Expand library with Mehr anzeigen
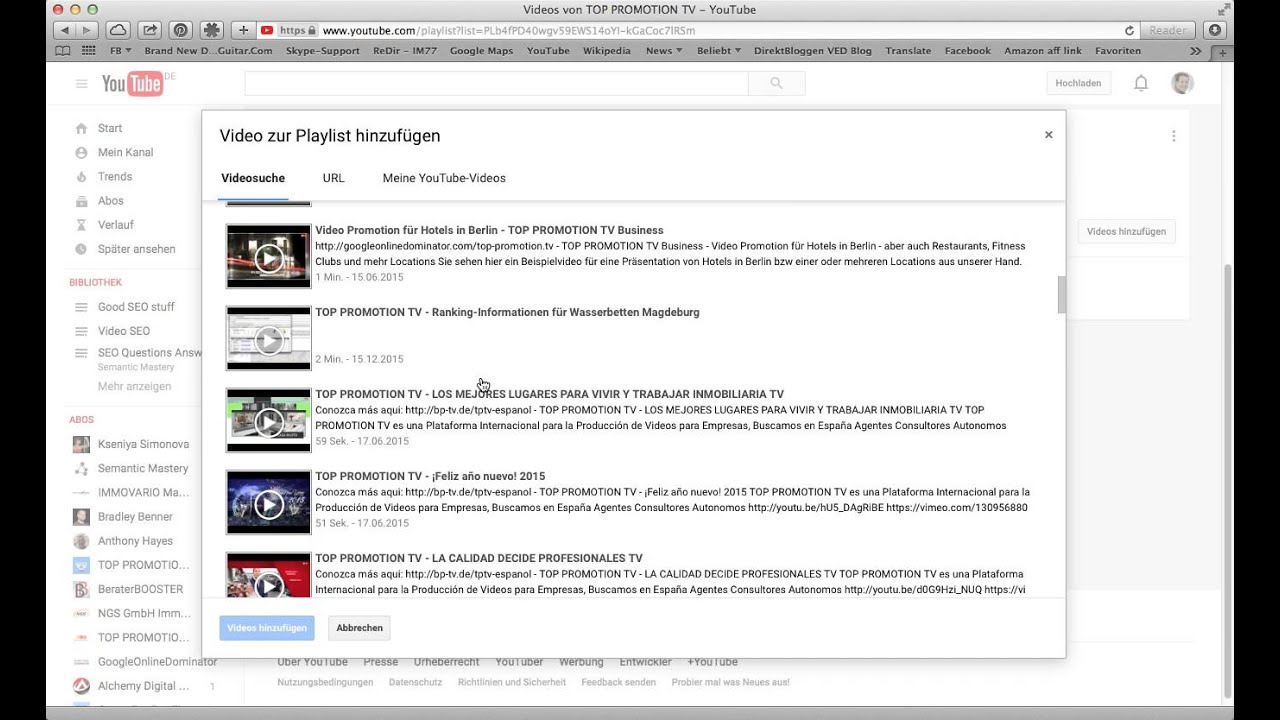This screenshot has height=720, width=1280. [134, 386]
